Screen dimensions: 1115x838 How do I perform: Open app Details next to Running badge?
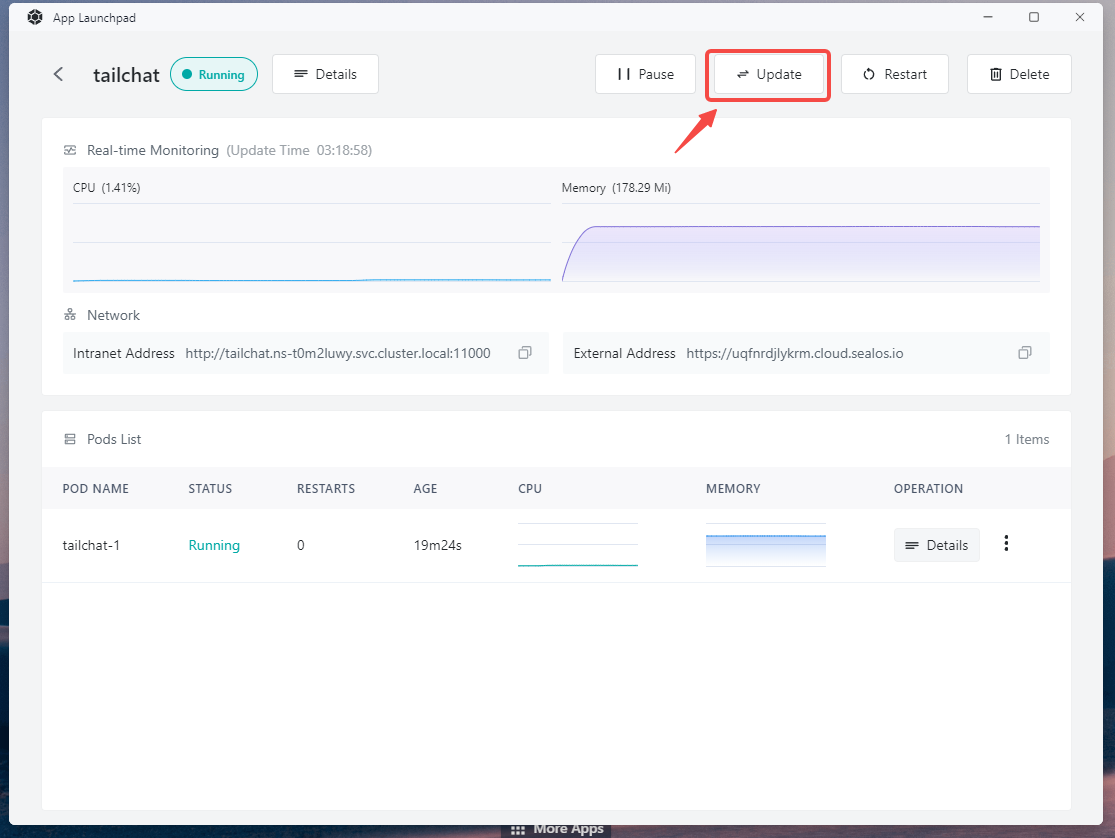pyautogui.click(x=325, y=74)
